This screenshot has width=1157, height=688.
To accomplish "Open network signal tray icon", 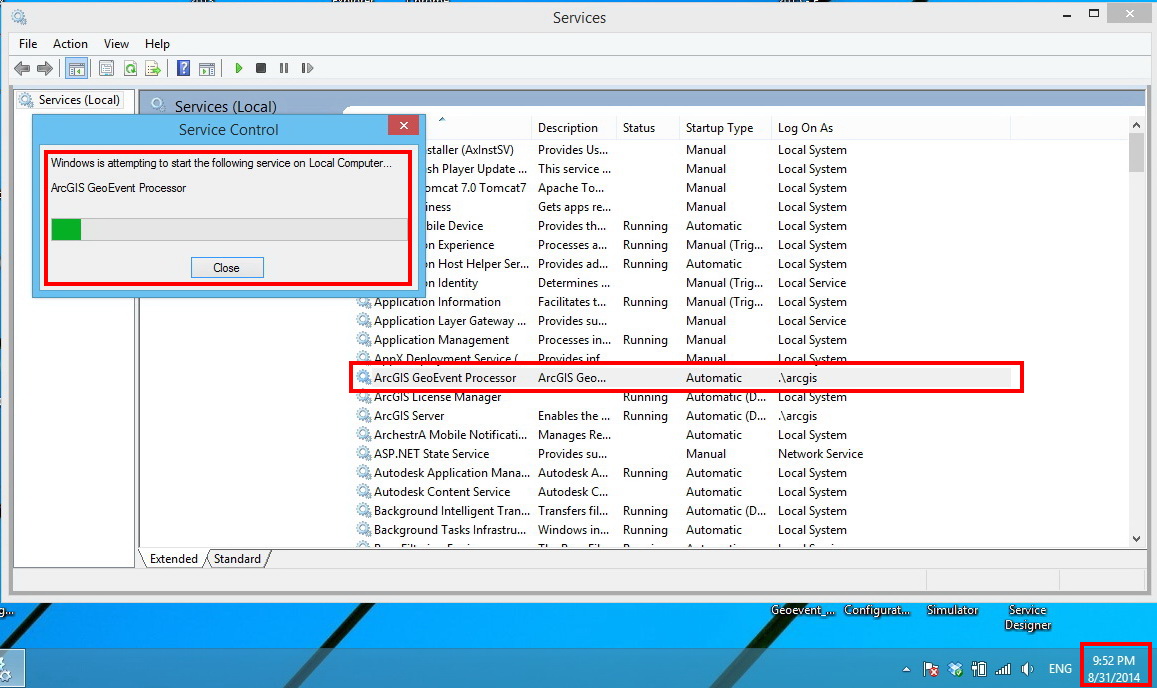I will (1003, 669).
